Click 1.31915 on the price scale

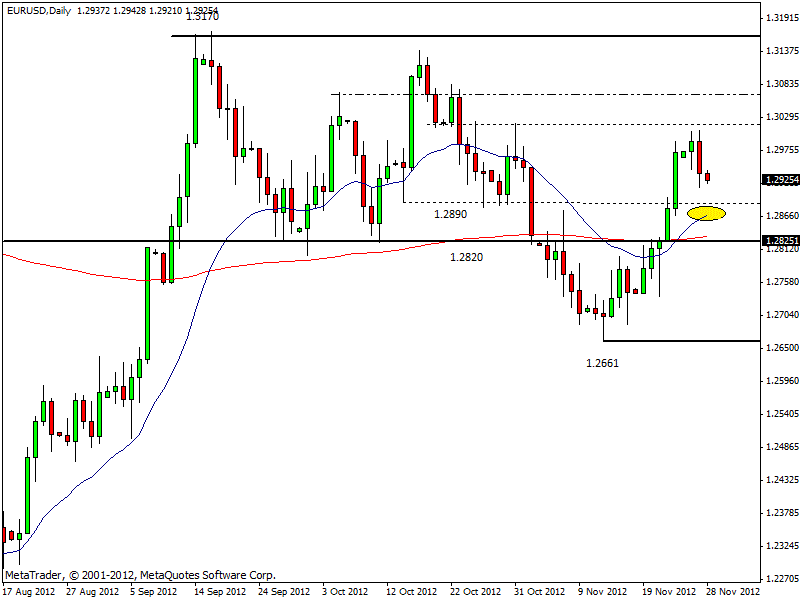coord(780,18)
